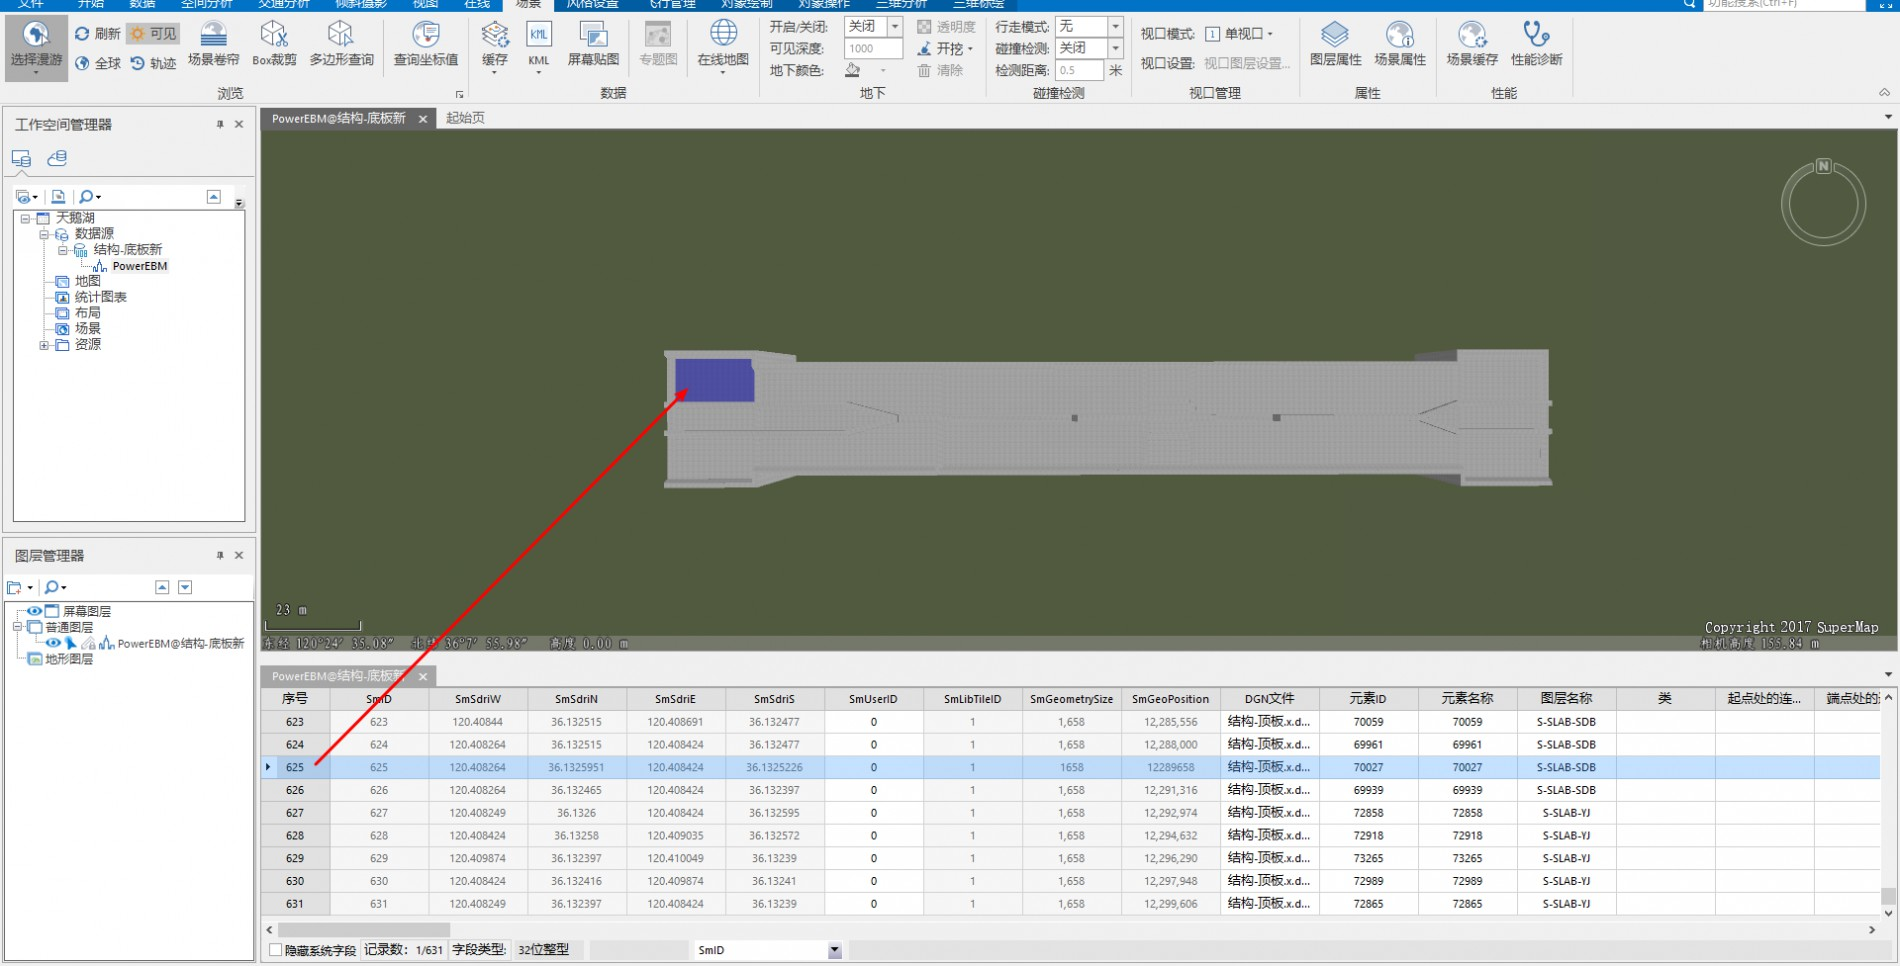Click the 刷新 refresh icon

point(83,34)
